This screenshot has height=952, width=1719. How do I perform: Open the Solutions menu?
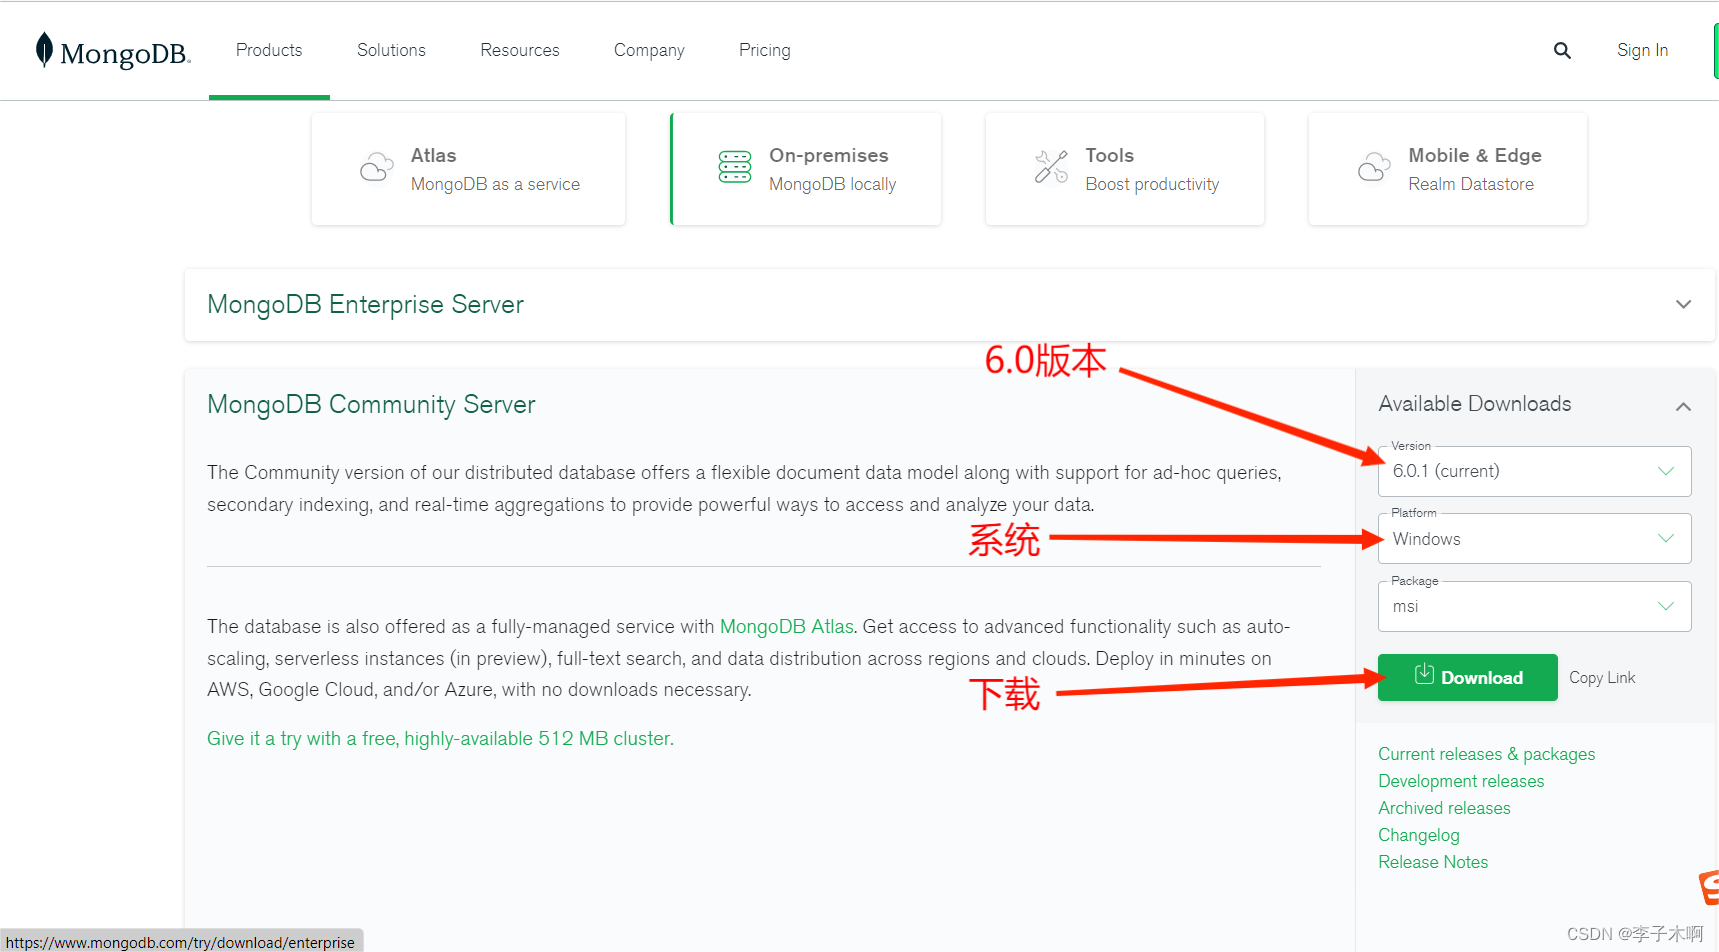[x=391, y=50]
